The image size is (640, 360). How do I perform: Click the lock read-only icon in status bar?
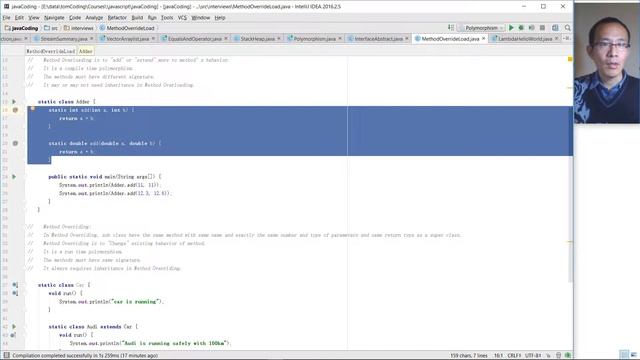(548, 356)
